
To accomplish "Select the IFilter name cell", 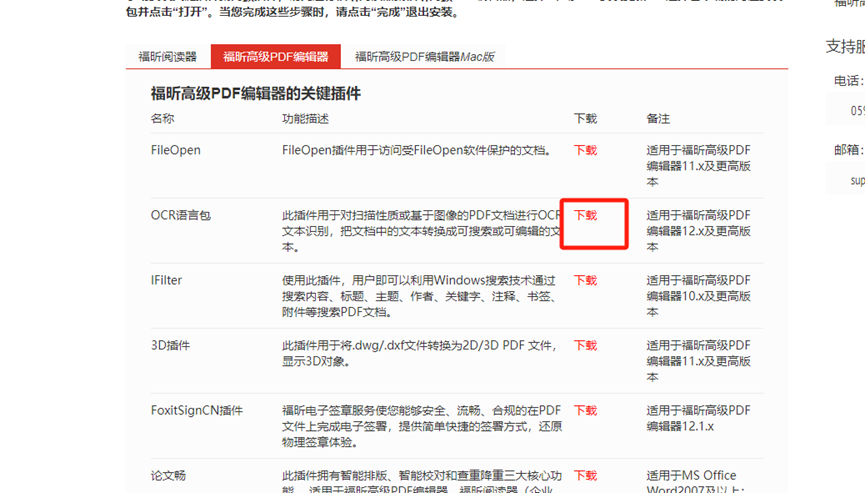I will point(166,280).
